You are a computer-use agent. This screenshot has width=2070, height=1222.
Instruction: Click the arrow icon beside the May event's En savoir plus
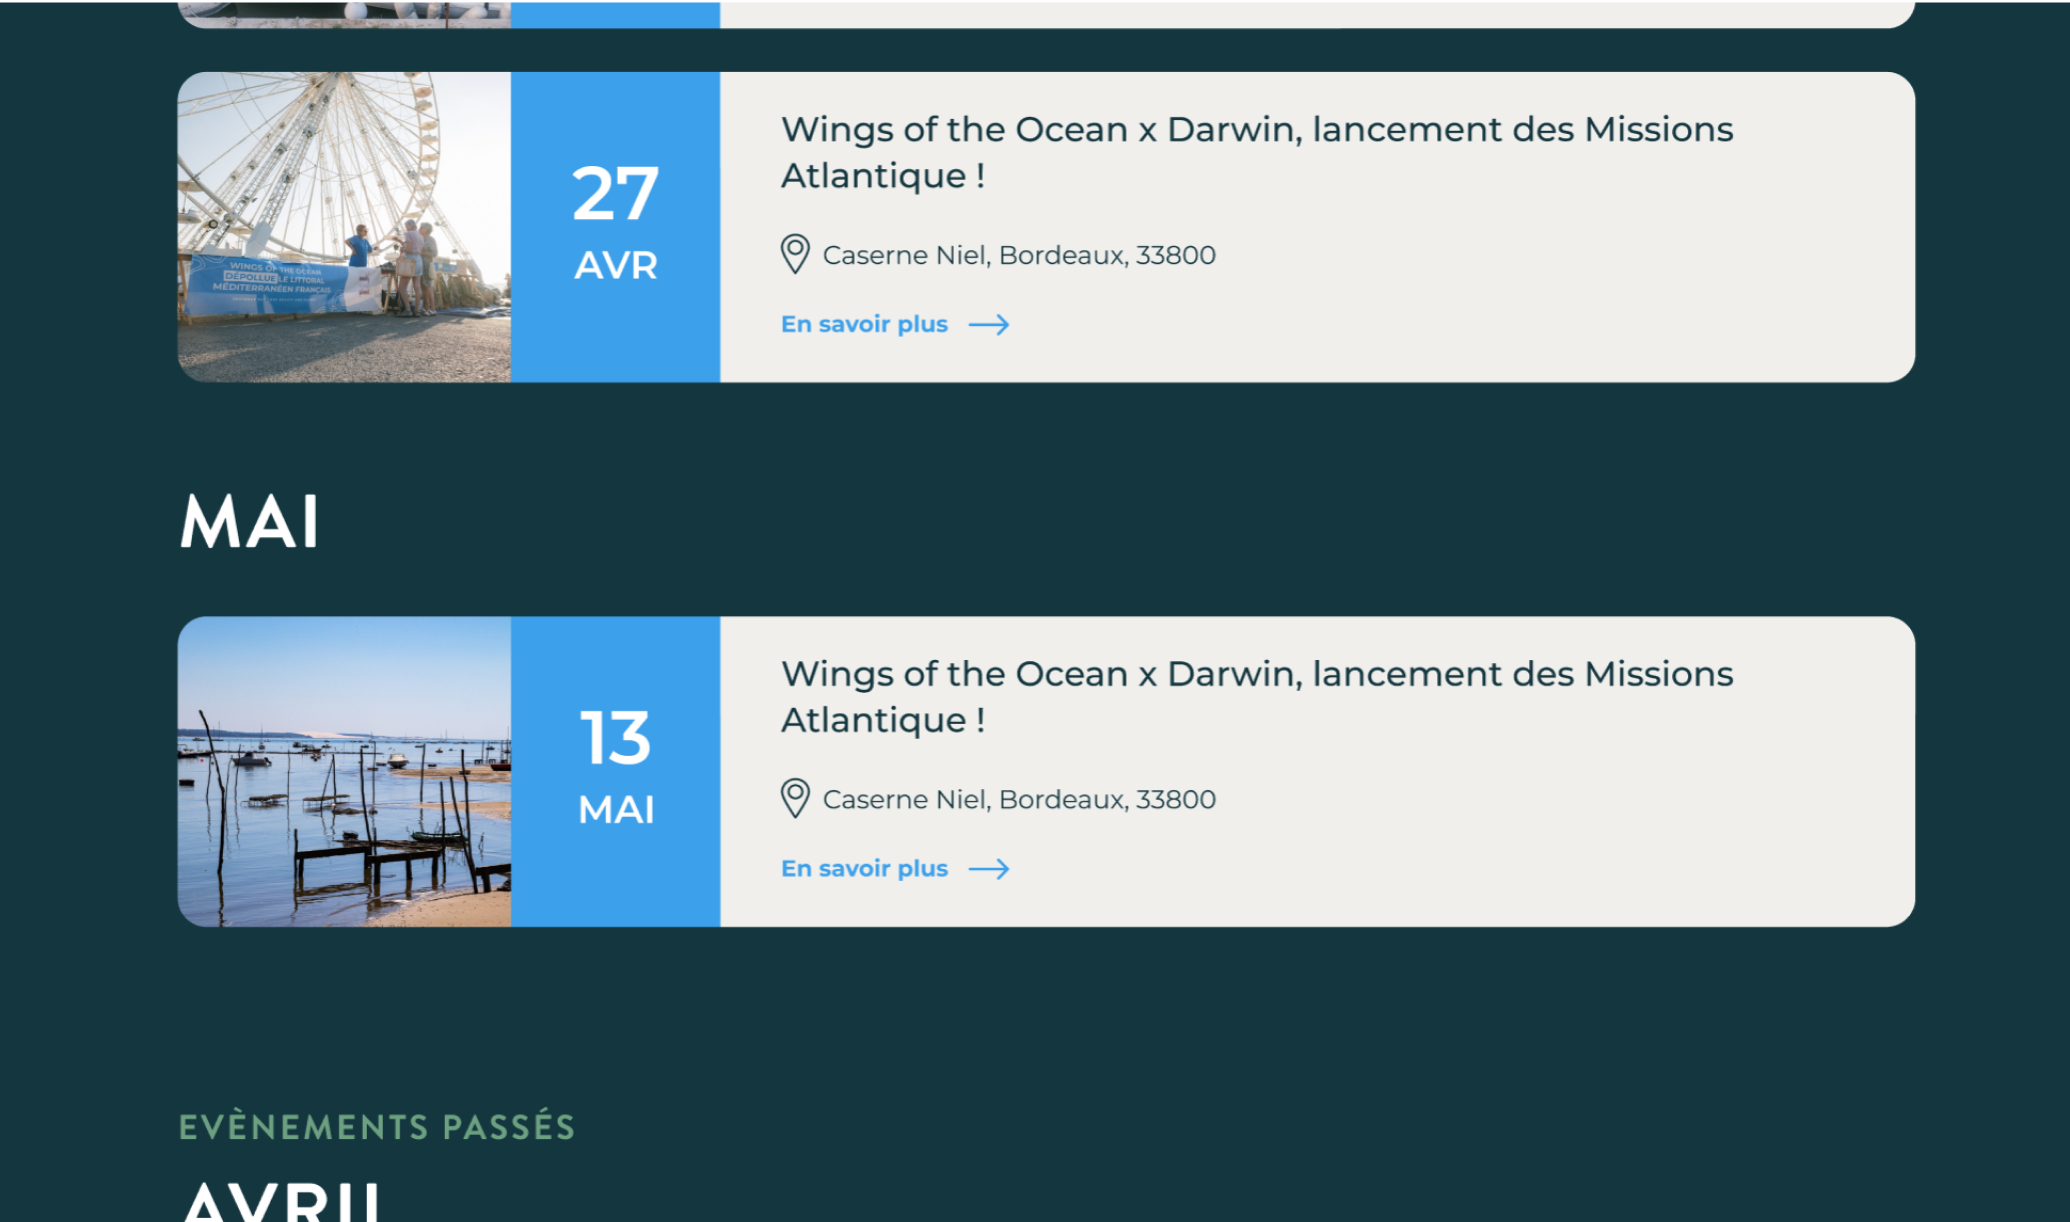(989, 869)
